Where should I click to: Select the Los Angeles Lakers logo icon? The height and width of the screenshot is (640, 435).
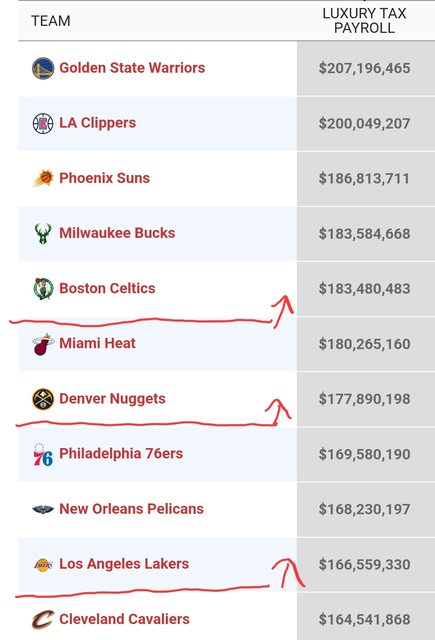pos(43,564)
